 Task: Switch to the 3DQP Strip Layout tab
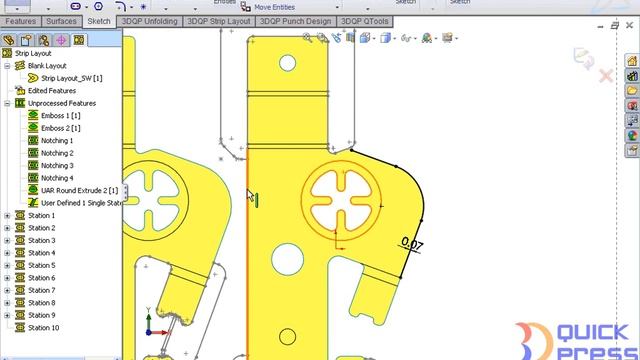(x=219, y=21)
